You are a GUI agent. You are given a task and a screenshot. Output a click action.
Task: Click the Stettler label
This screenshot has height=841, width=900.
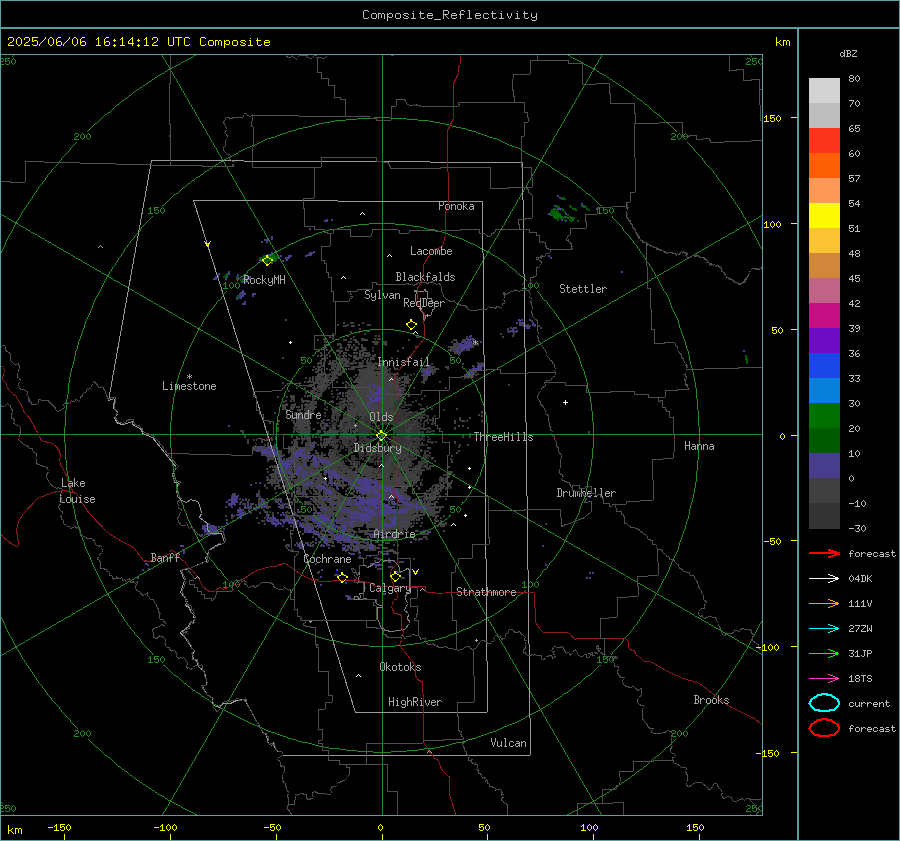[x=583, y=289]
